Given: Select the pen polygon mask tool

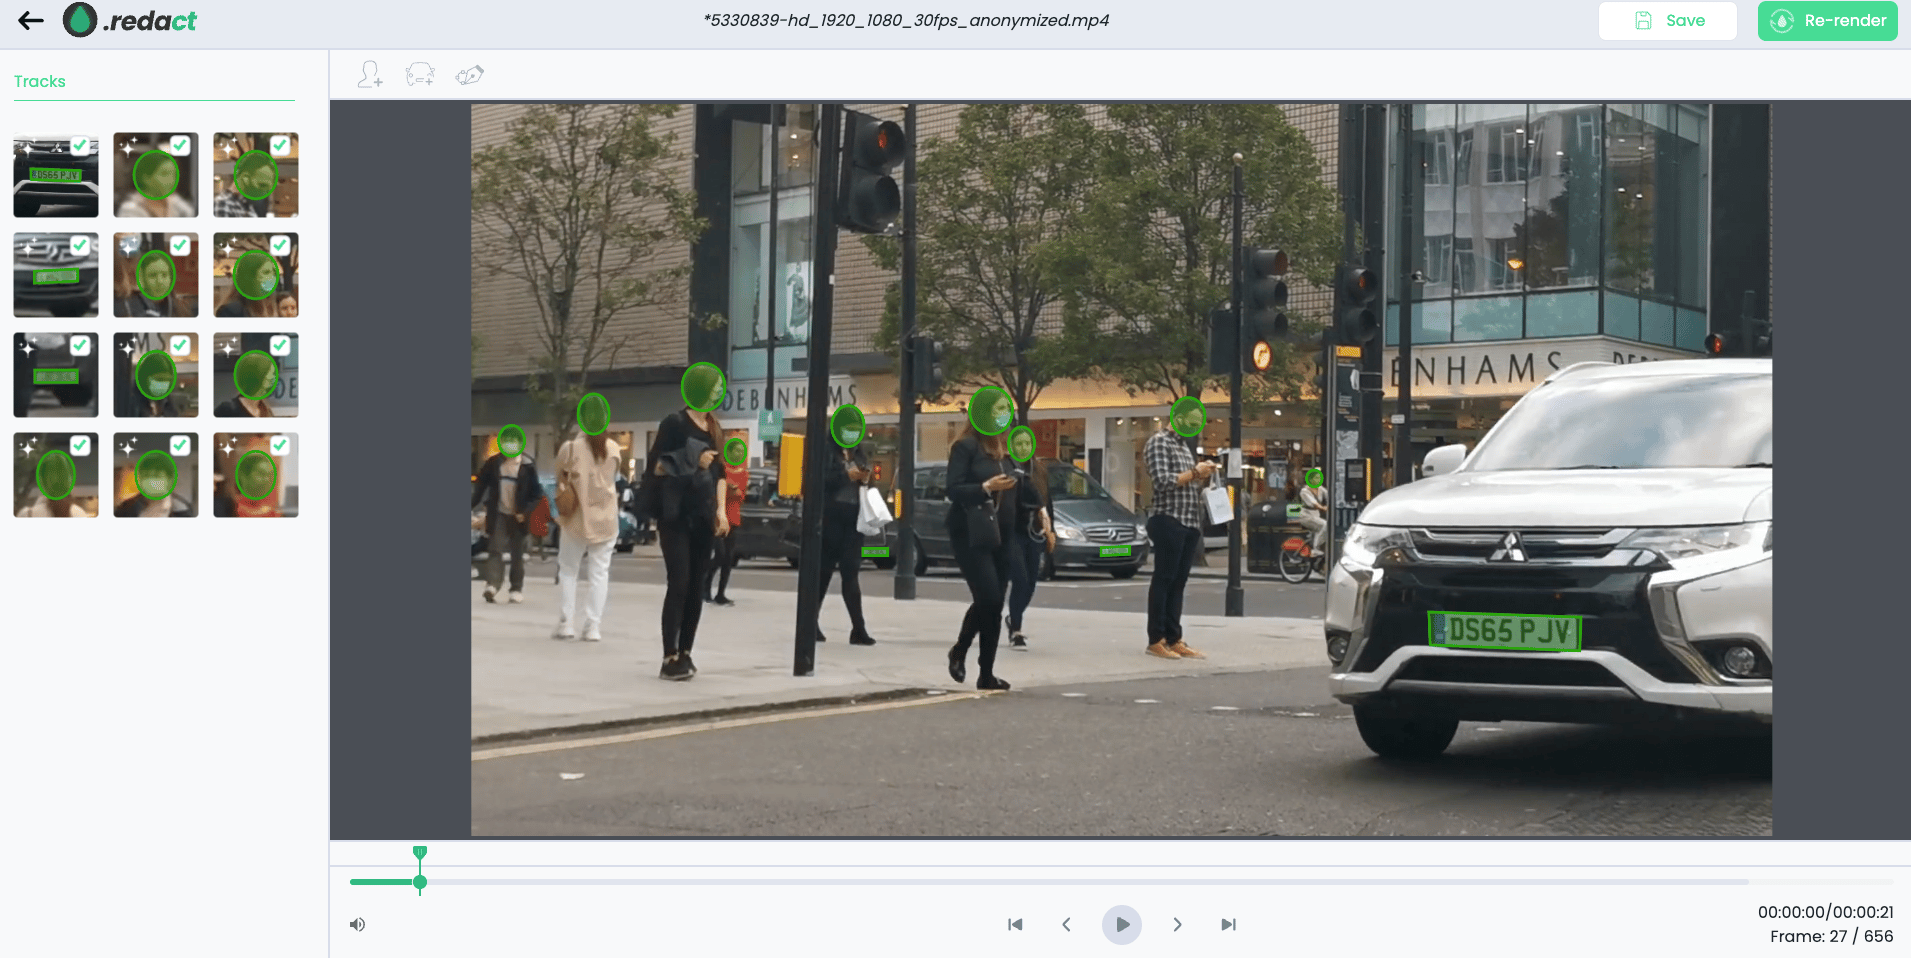Looking at the screenshot, I should pos(470,75).
